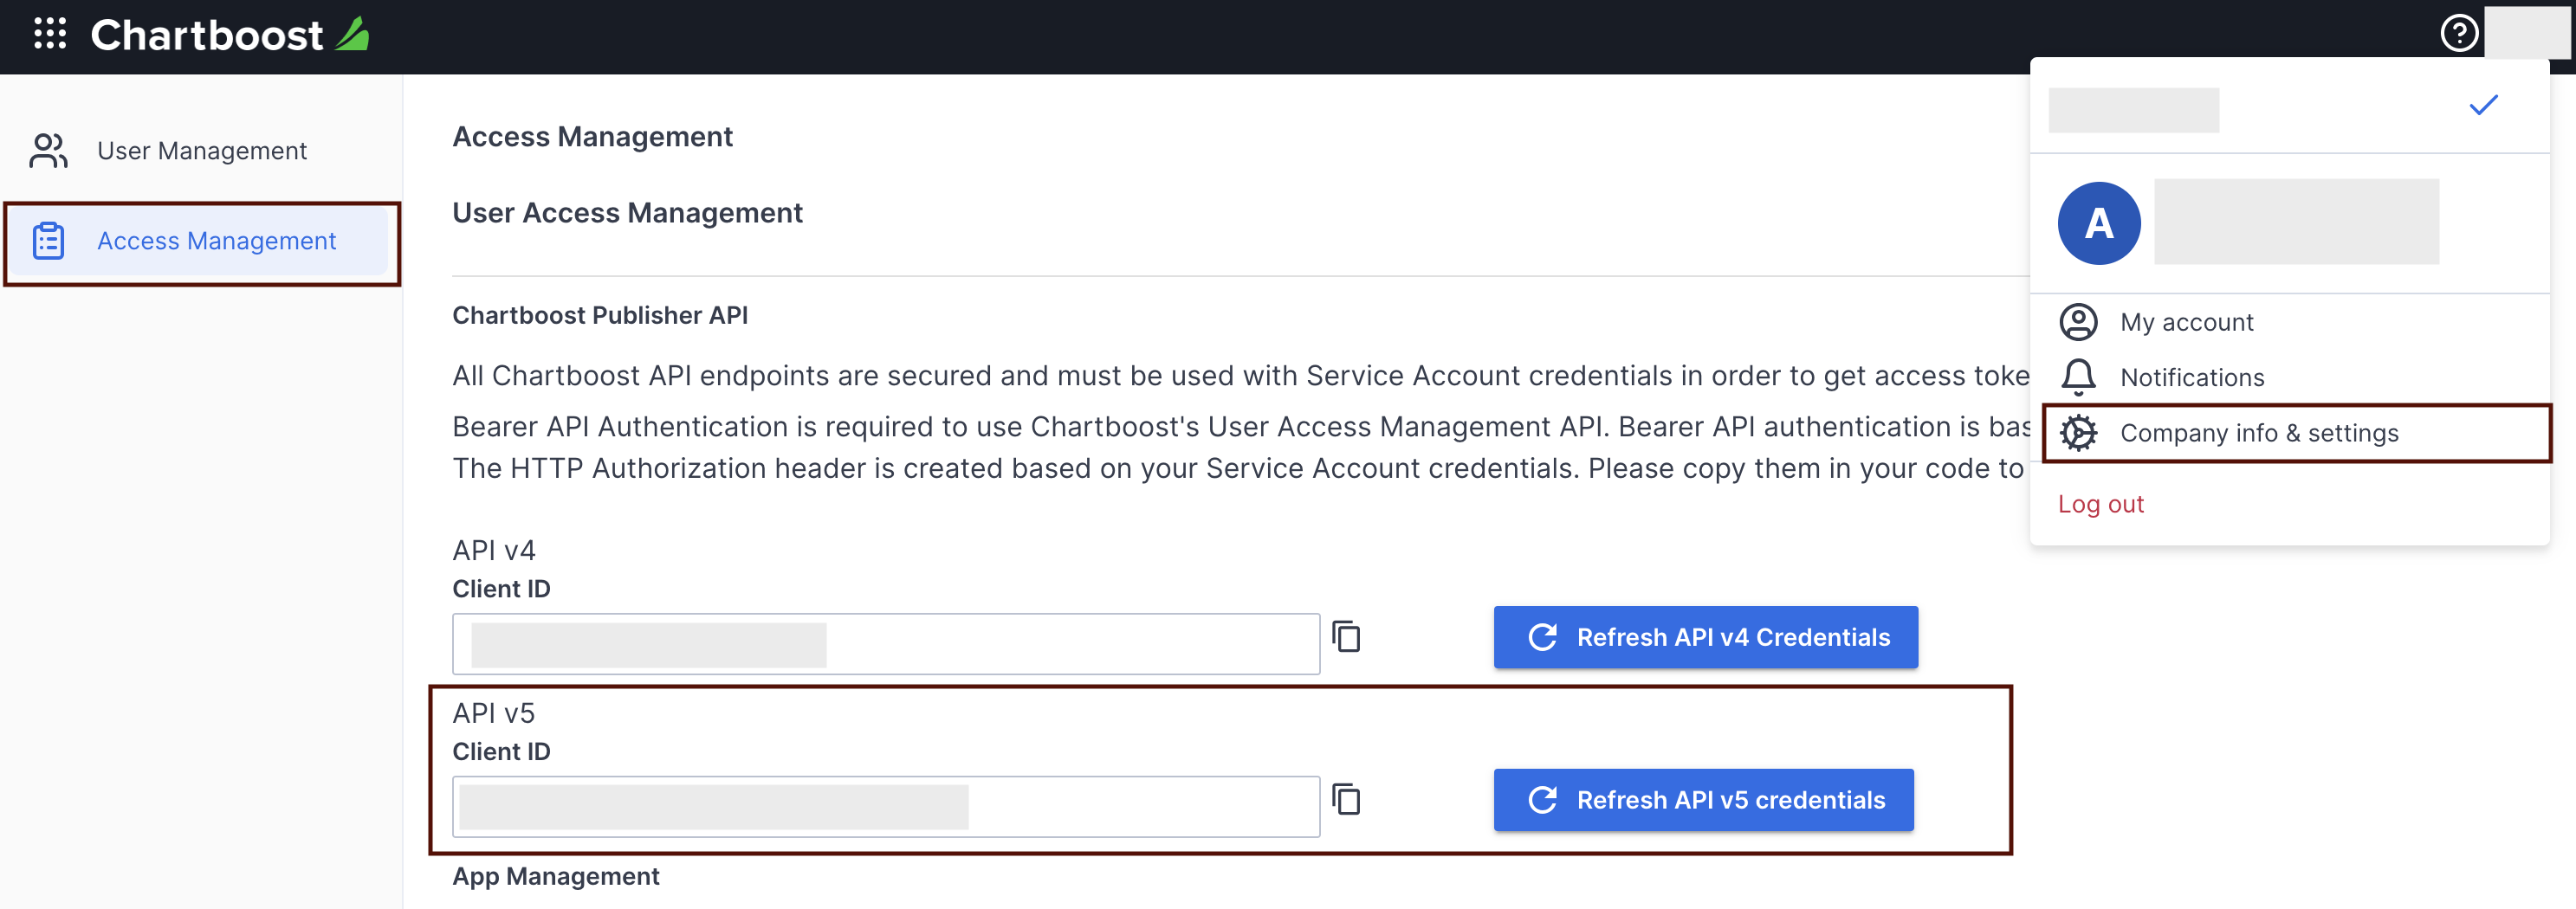The height and width of the screenshot is (909, 2576).
Task: Click the Company info & settings gear icon
Action: click(2079, 433)
